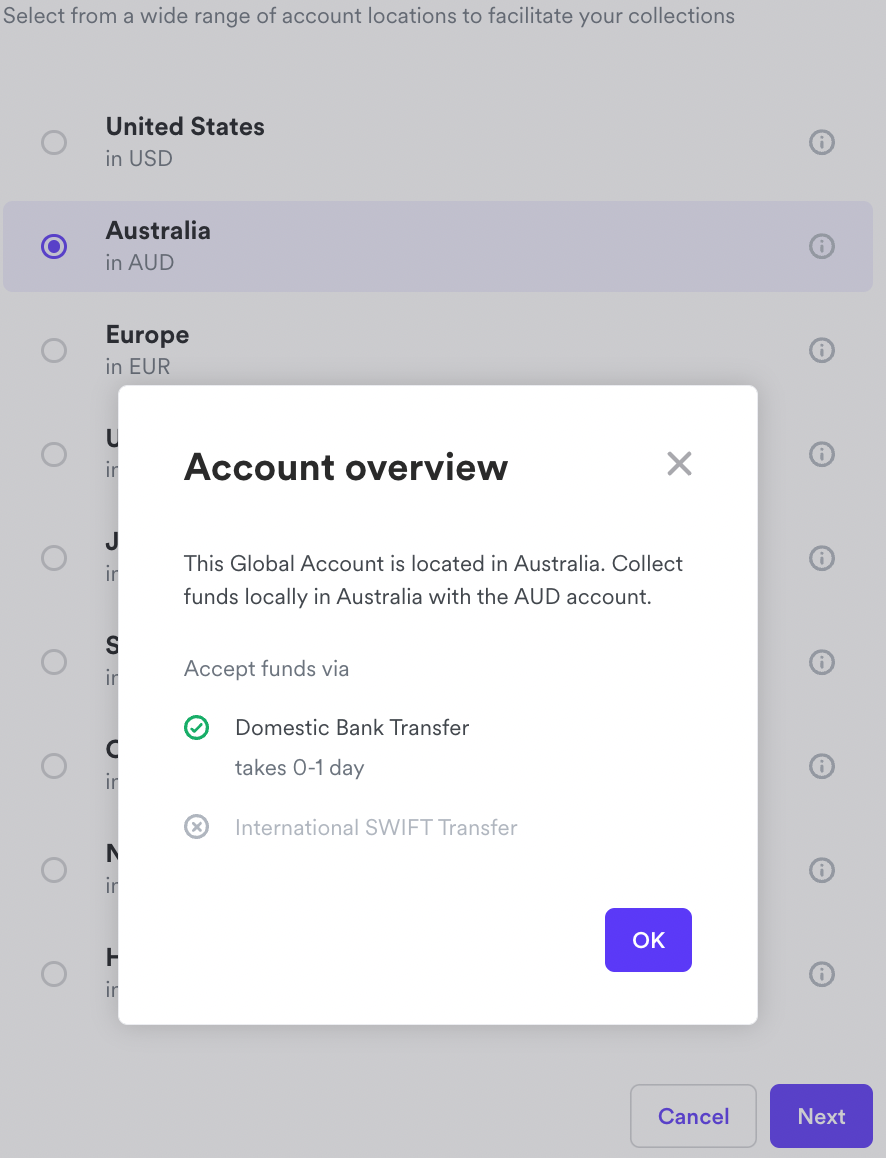
Task: Click the Australia in AUD row
Action: [x=438, y=246]
